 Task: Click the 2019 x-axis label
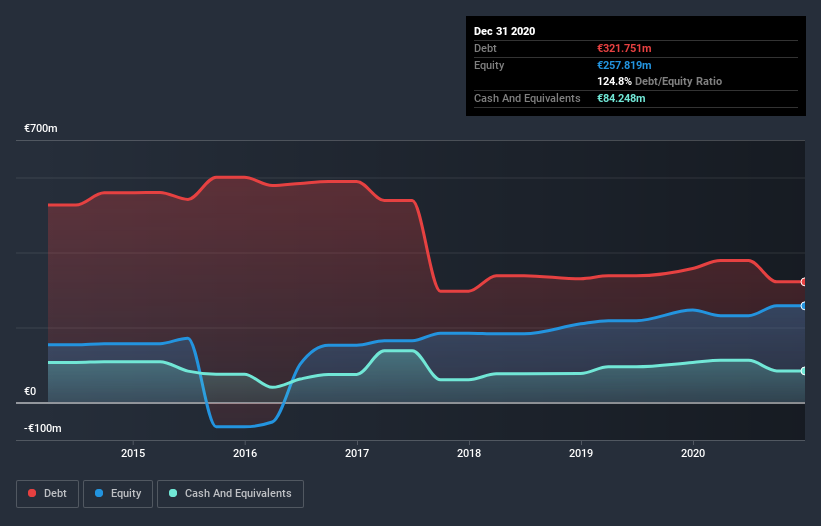[x=581, y=453]
